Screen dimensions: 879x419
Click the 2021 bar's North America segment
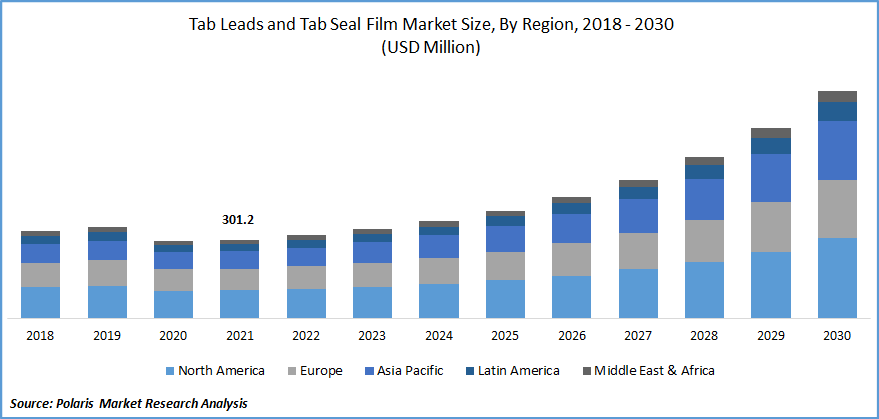[x=239, y=304]
